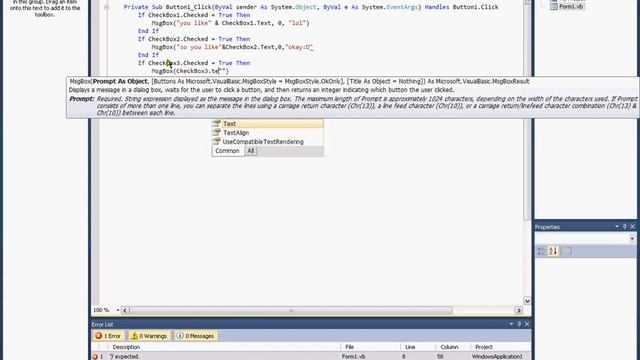Toggle auto-hide pin on Properties panel
The height and width of the screenshot is (360, 640).
coord(624,227)
